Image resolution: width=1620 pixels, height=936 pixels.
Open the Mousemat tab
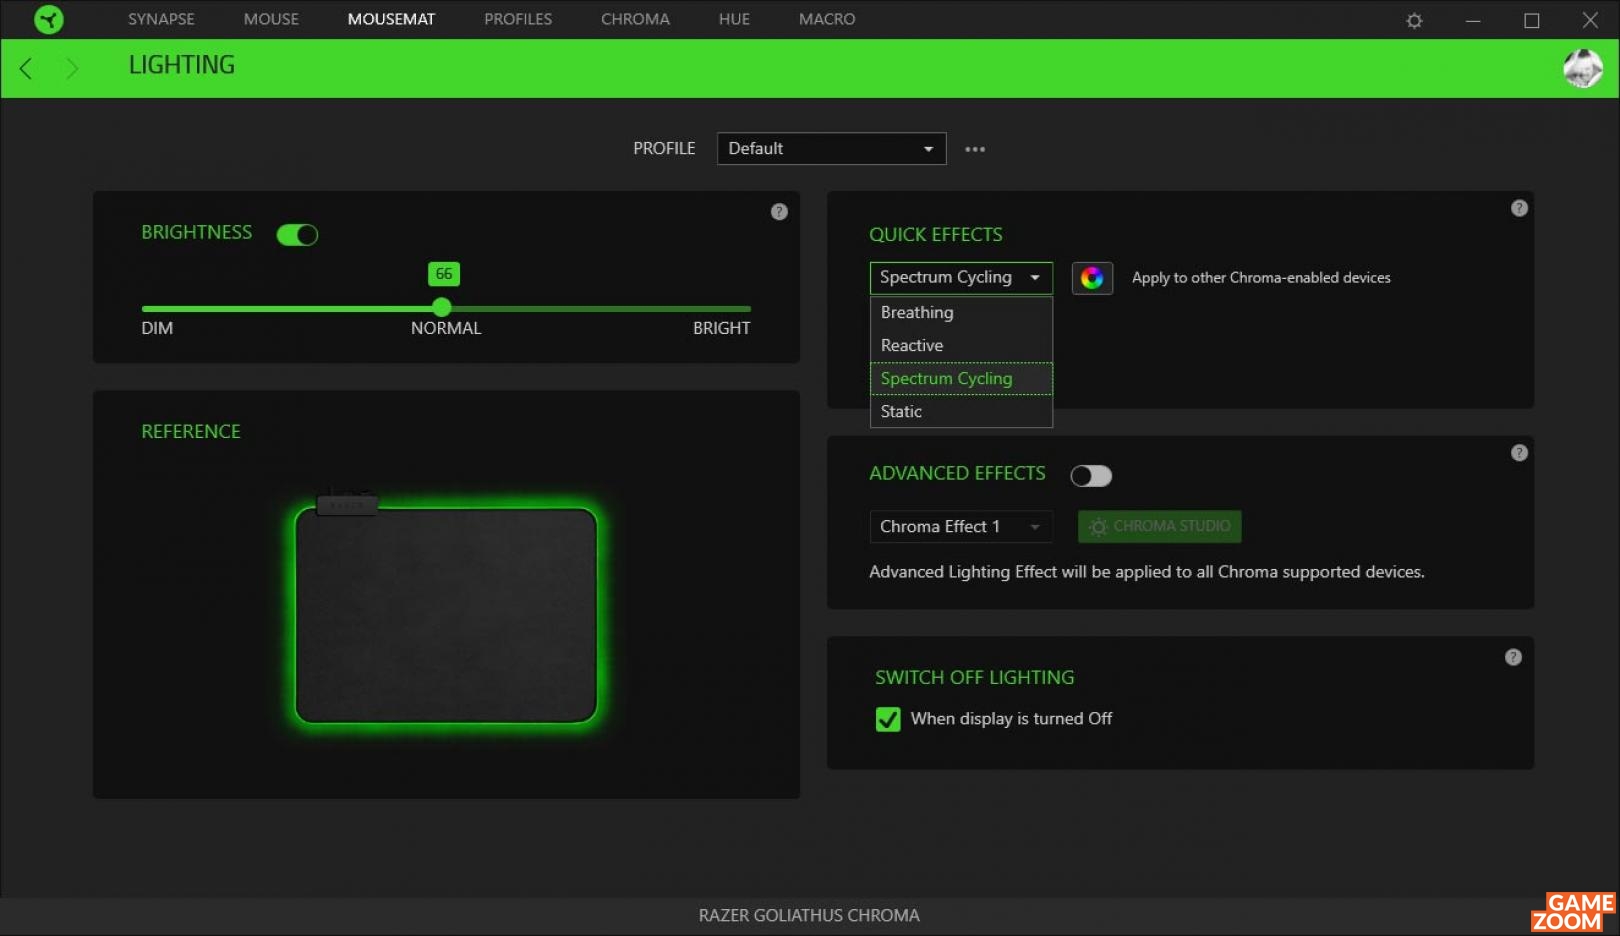pyautogui.click(x=391, y=19)
